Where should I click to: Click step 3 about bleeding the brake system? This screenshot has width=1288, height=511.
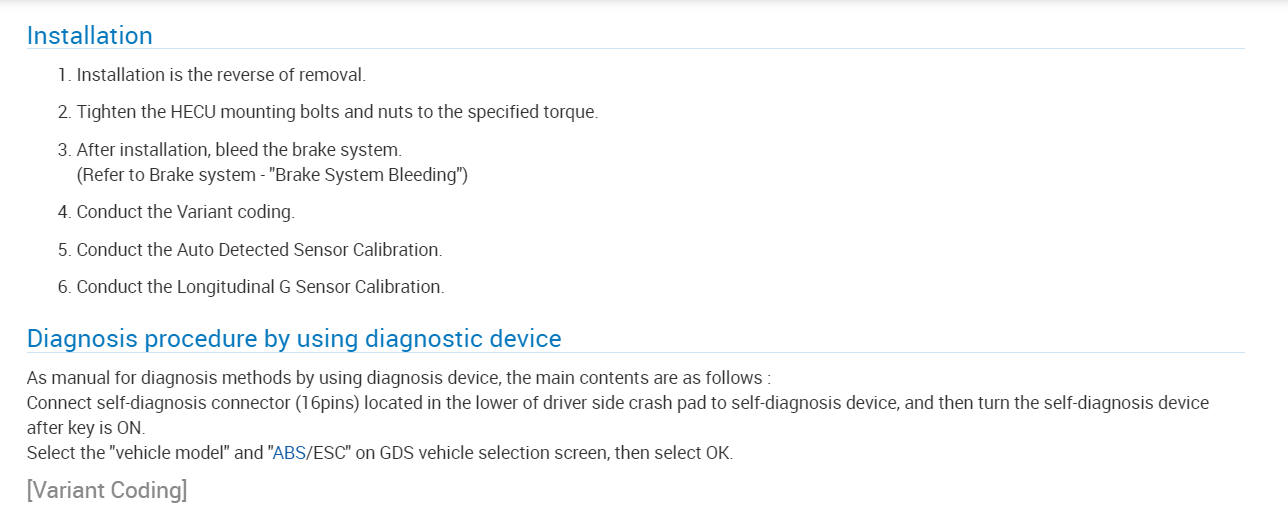coord(239,150)
